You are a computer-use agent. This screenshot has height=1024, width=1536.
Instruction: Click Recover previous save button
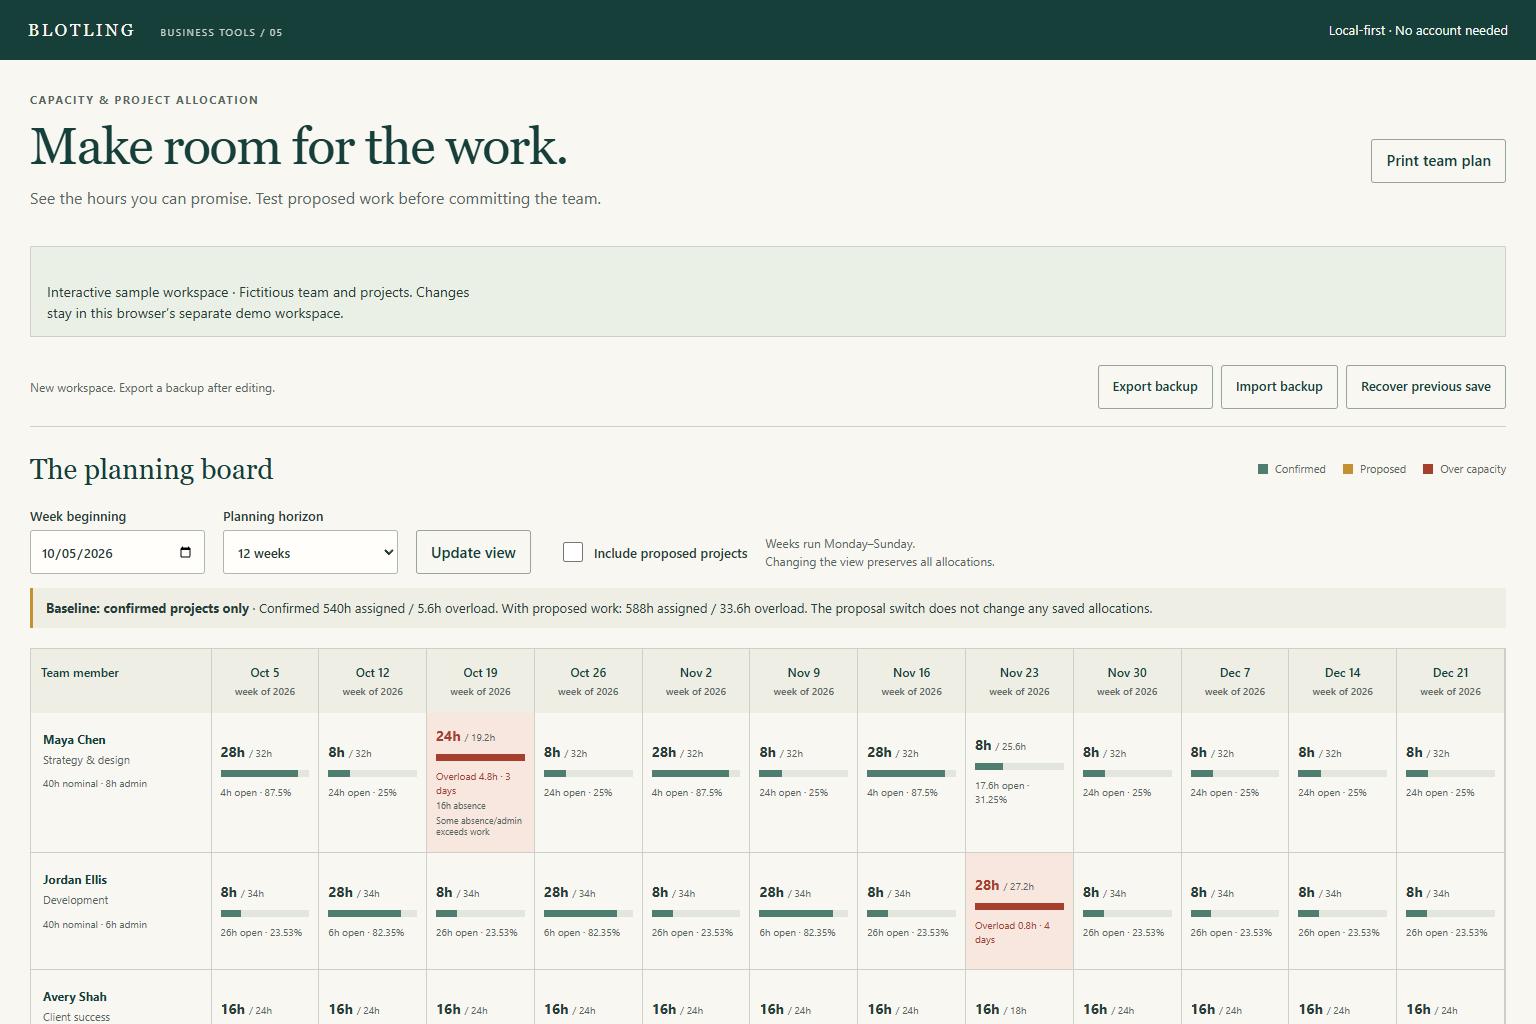tap(1426, 387)
